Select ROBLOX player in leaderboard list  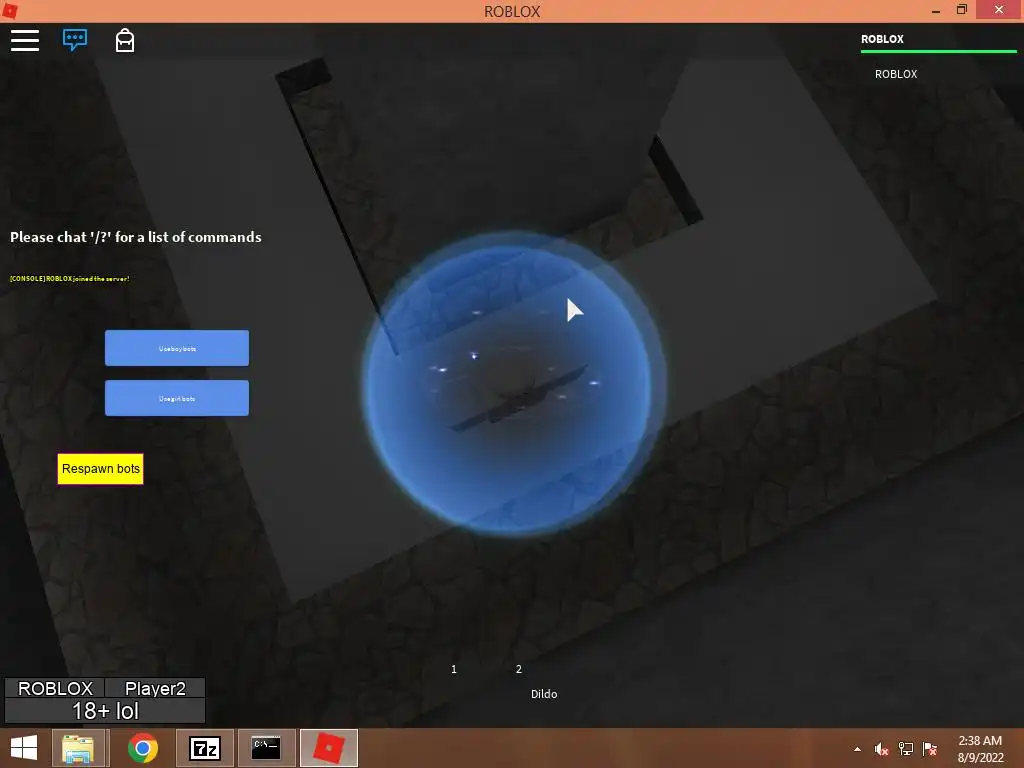(x=896, y=74)
